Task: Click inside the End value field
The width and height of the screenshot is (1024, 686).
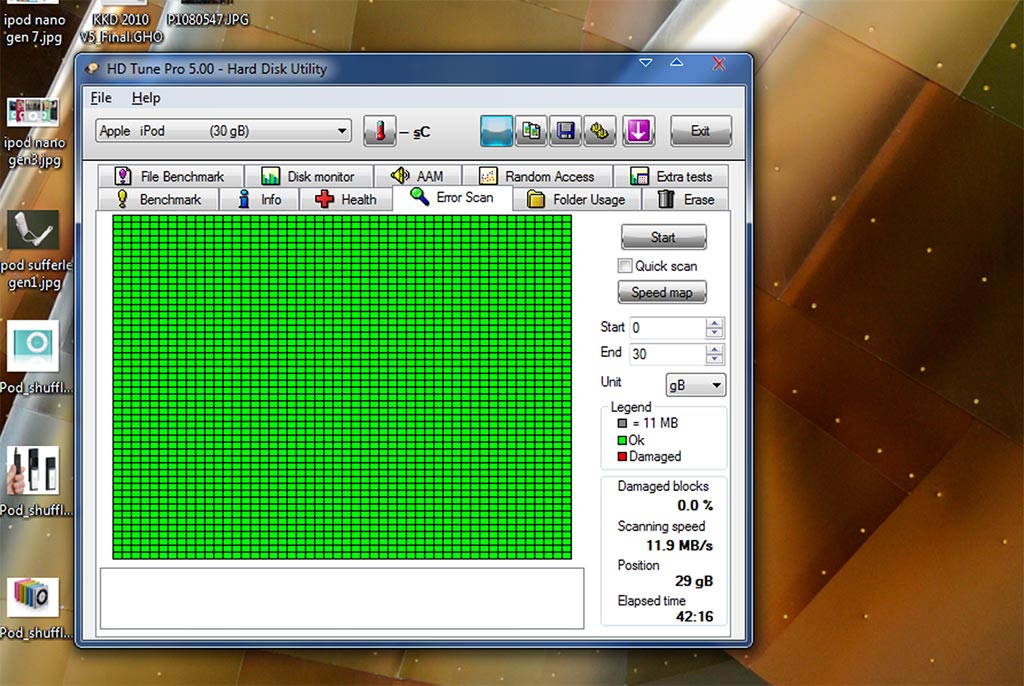Action: click(x=666, y=354)
